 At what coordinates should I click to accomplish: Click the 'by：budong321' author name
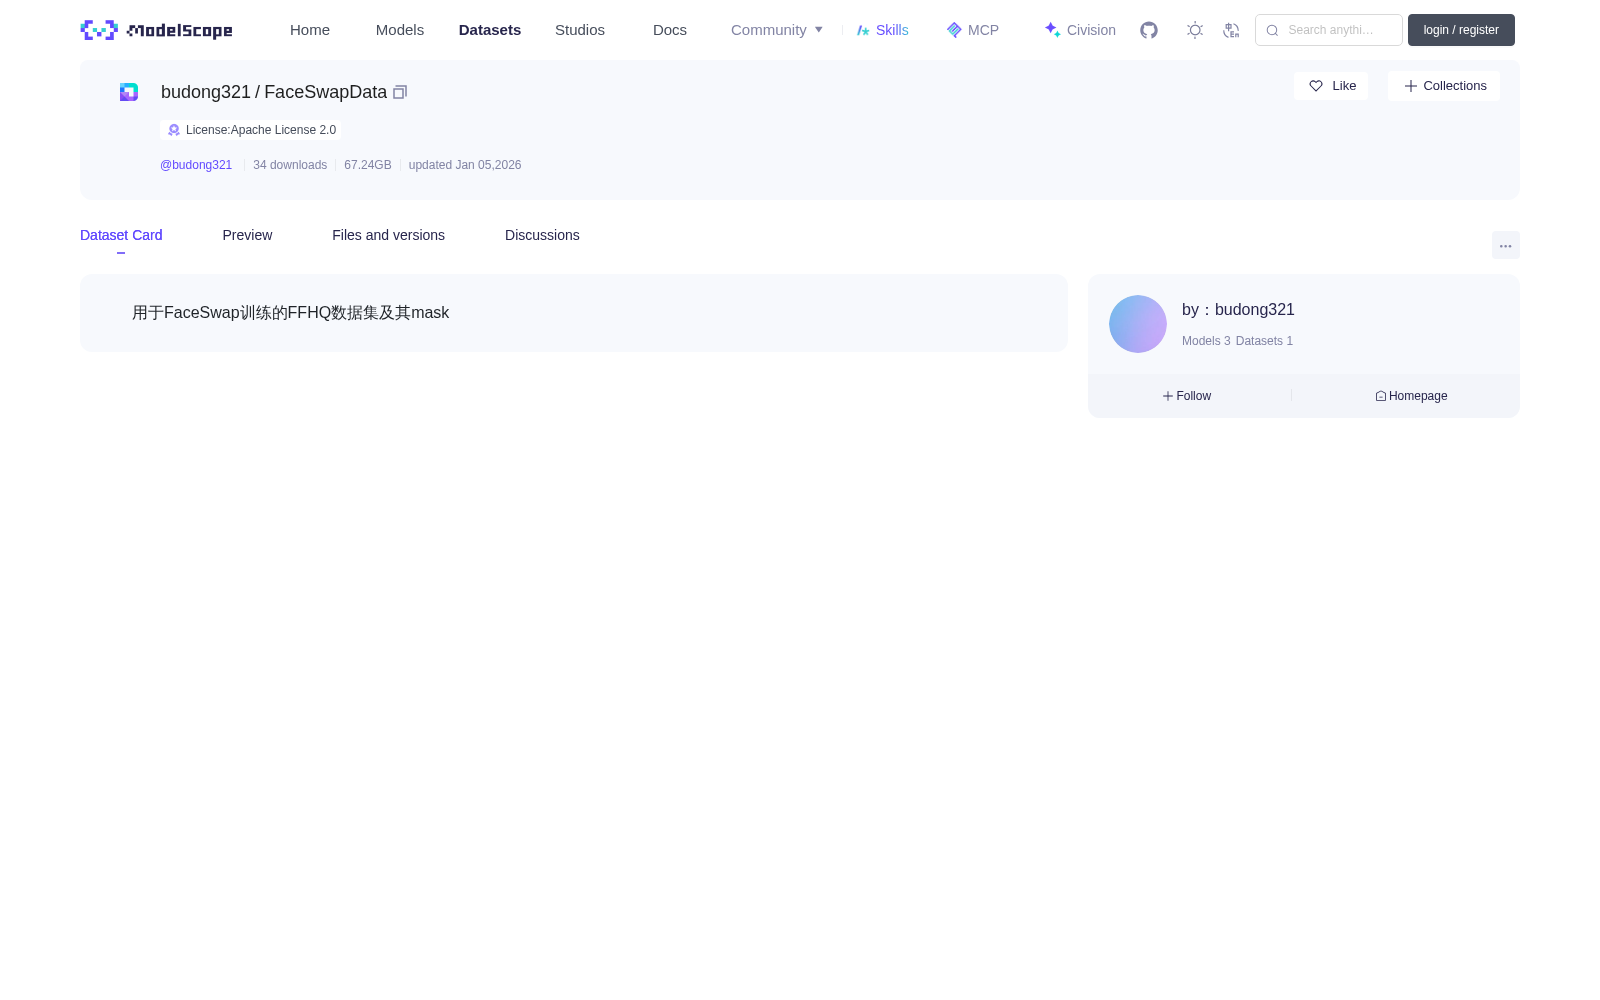(x=1238, y=310)
